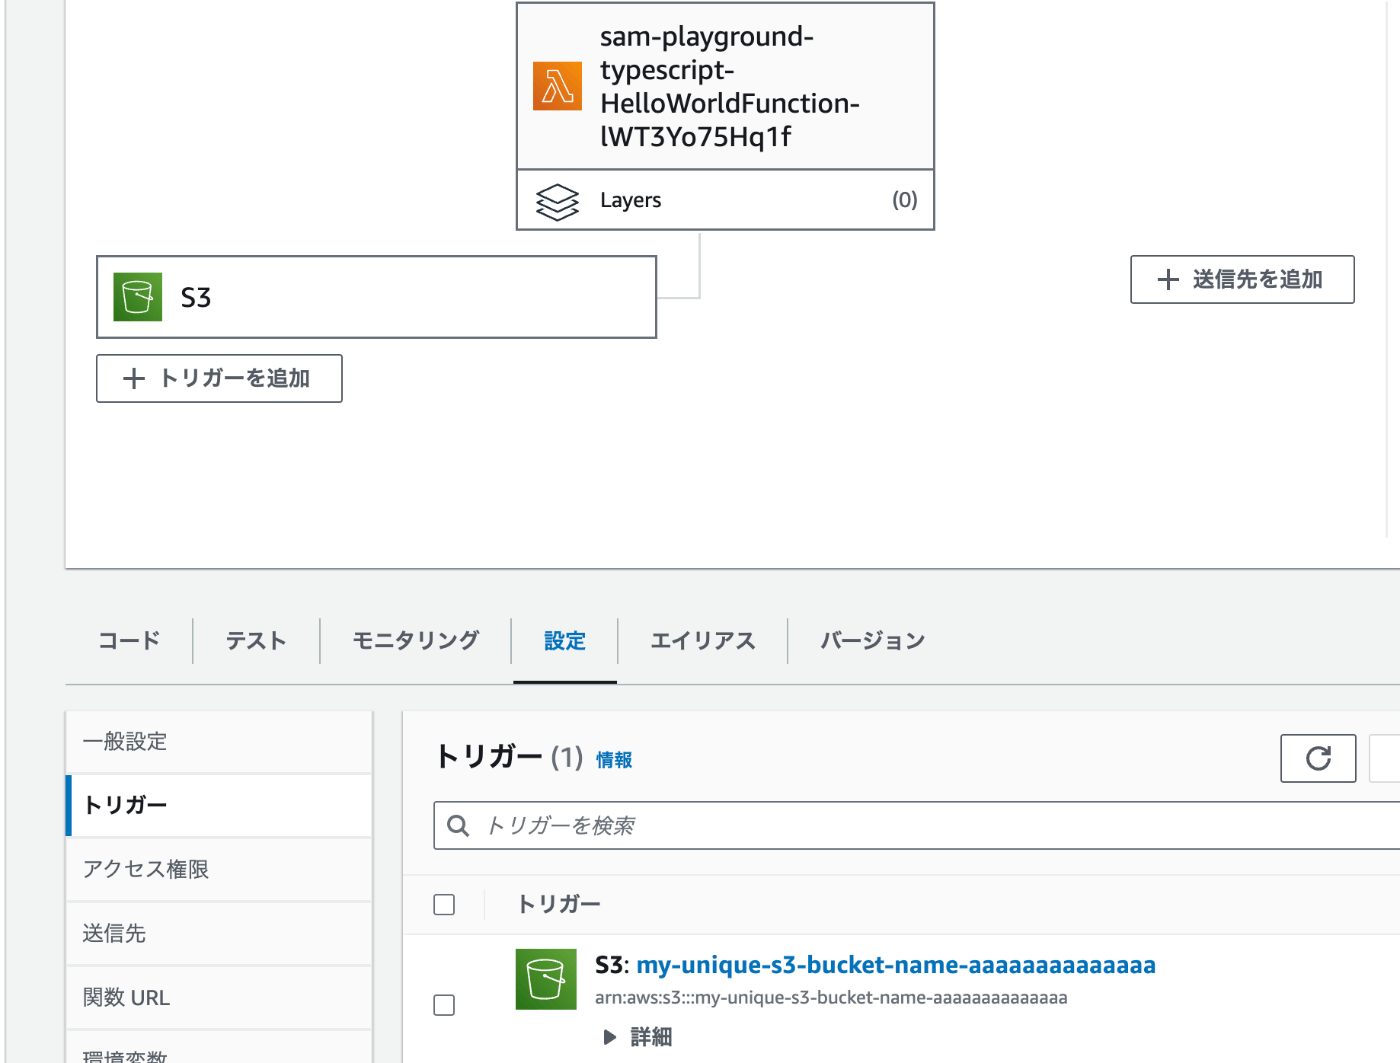Click the bucket ARN text arn:aws:s3:::my-unique-s3-bucket-name

(831, 998)
